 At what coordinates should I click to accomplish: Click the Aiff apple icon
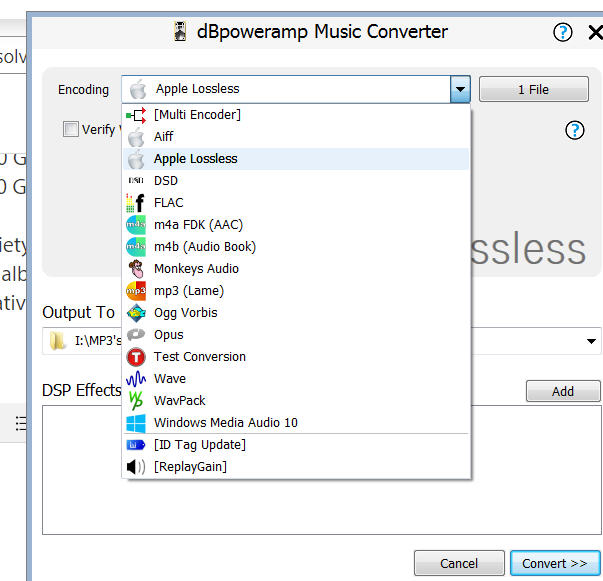point(136,137)
